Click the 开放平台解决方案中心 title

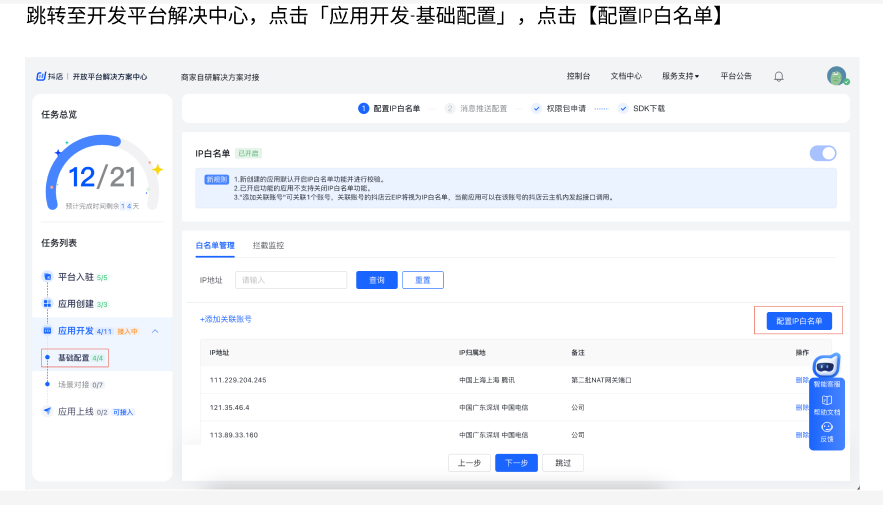coord(110,77)
